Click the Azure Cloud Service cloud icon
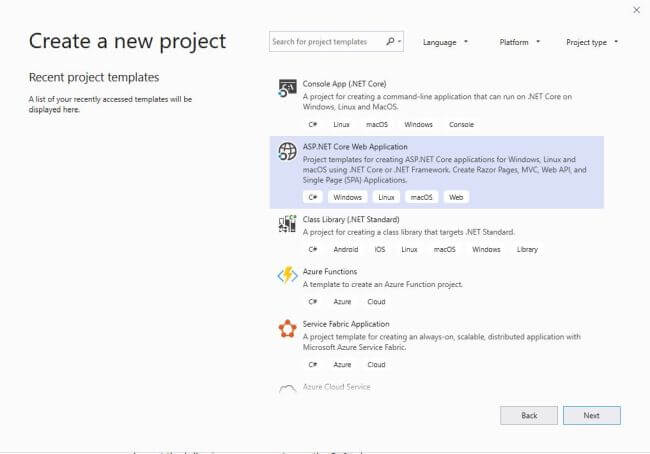 click(287, 389)
